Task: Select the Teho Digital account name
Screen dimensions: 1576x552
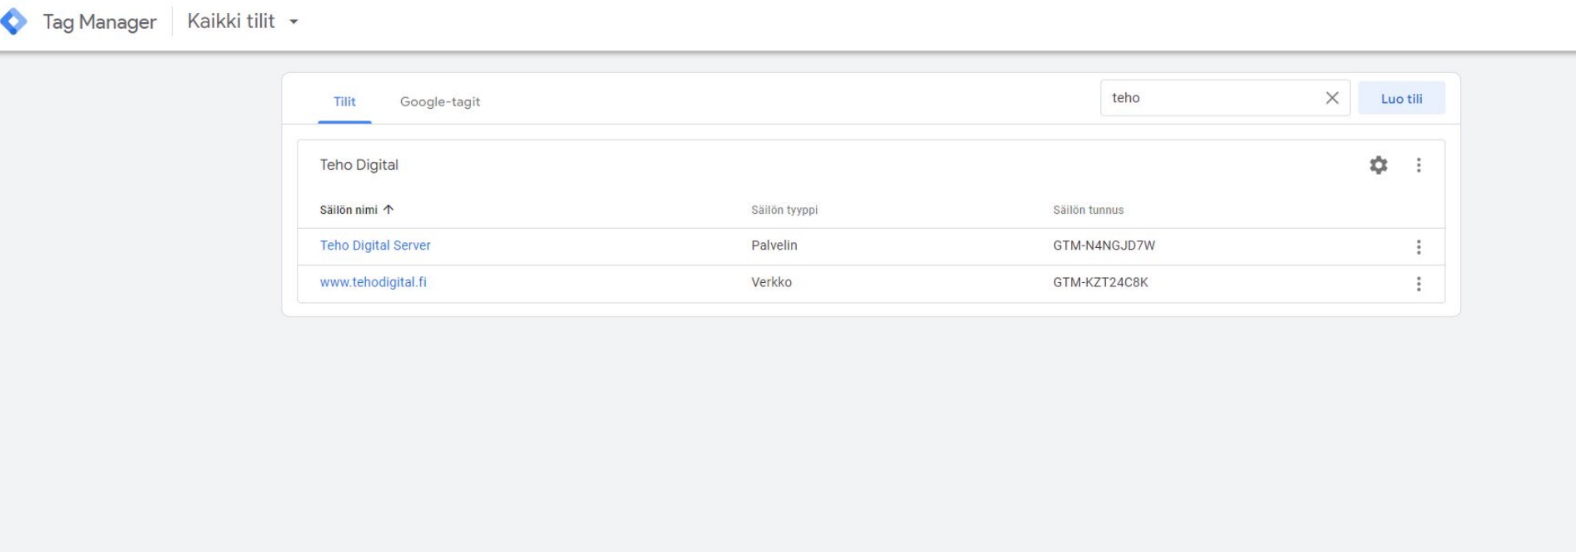Action: 359,165
